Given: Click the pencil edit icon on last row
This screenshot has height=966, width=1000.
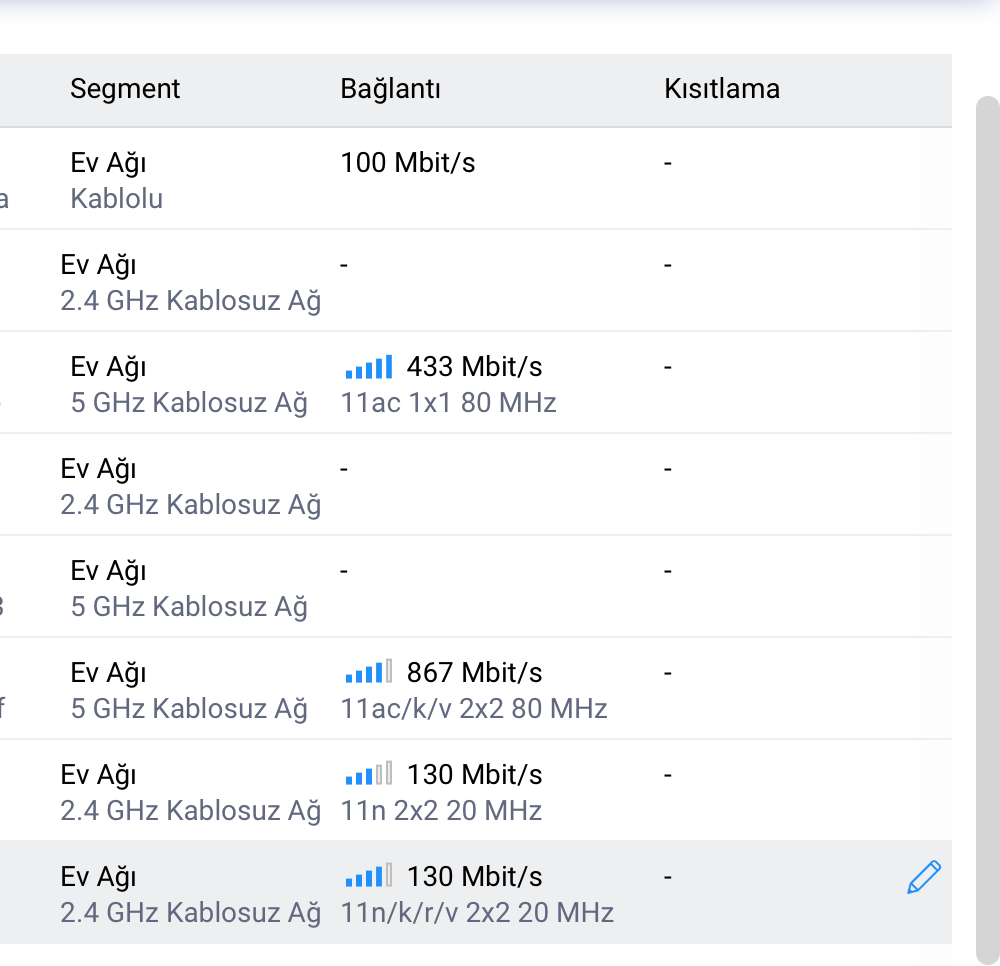Looking at the screenshot, I should pyautogui.click(x=923, y=877).
